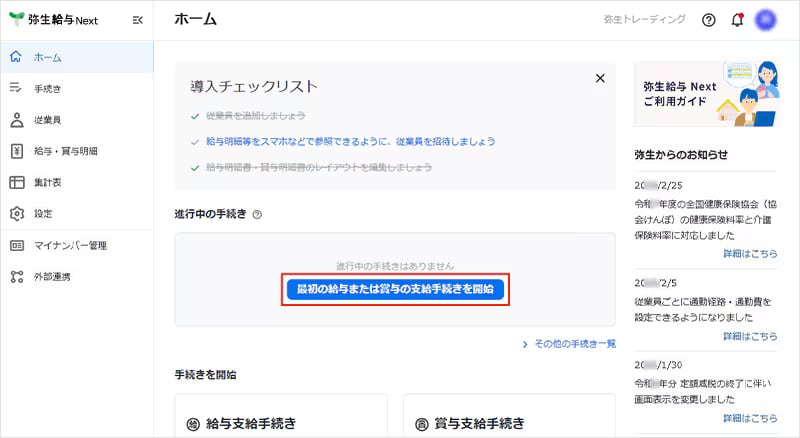Open 手続き in the sidebar menu
Screen dimensions: 800x438
pos(48,89)
